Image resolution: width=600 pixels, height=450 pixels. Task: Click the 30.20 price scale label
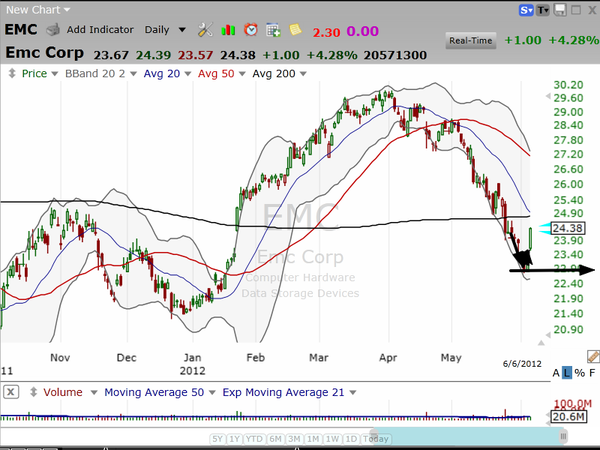point(569,85)
